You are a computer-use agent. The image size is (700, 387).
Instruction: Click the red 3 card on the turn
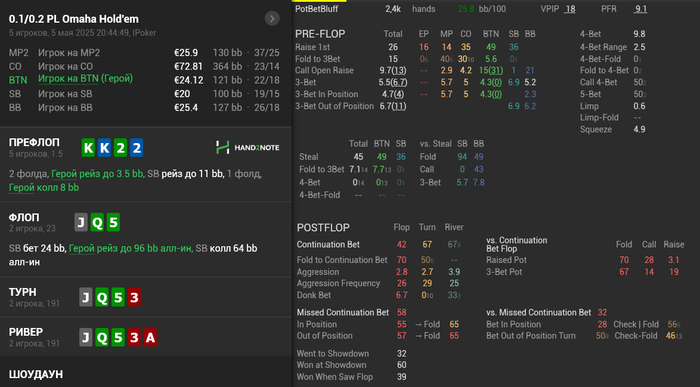[134, 297]
